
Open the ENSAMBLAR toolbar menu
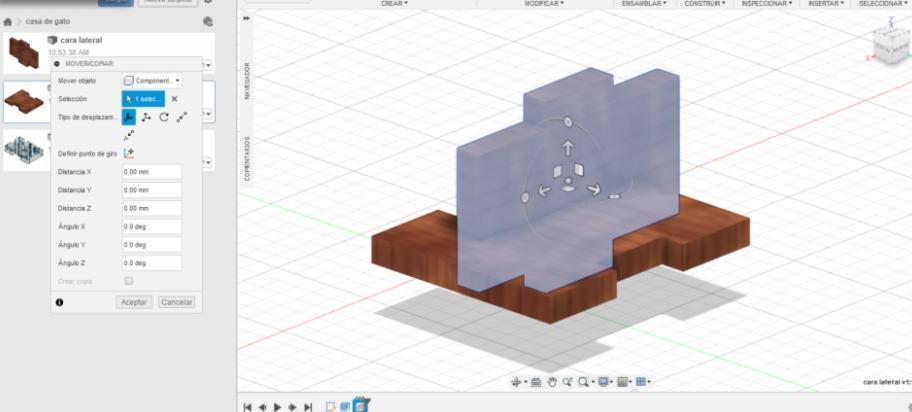click(643, 3)
